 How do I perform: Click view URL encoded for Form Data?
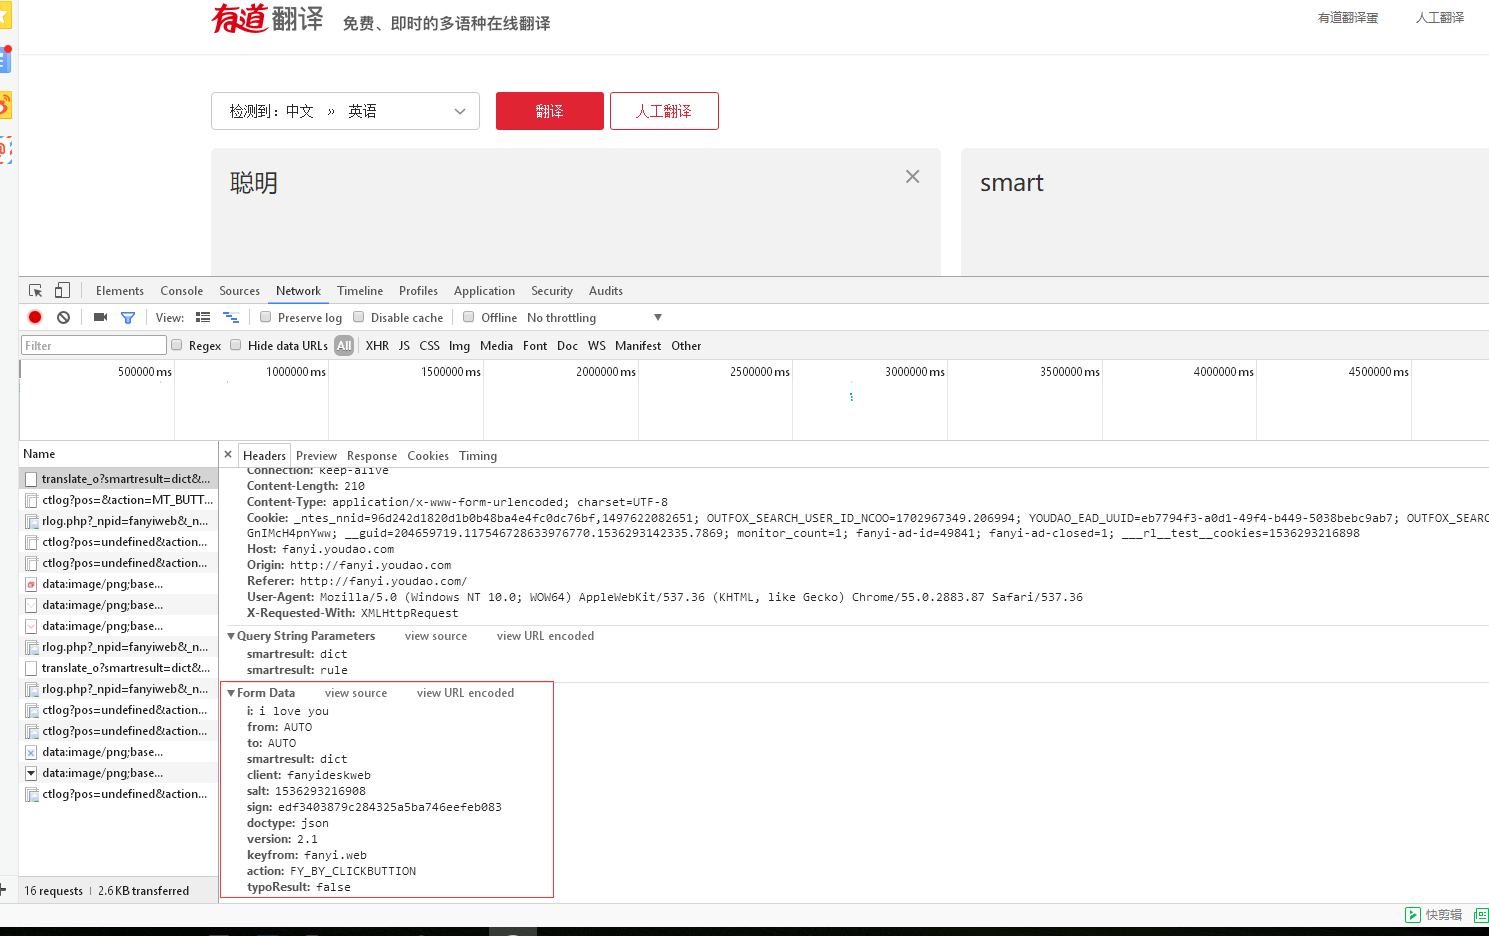click(x=466, y=693)
